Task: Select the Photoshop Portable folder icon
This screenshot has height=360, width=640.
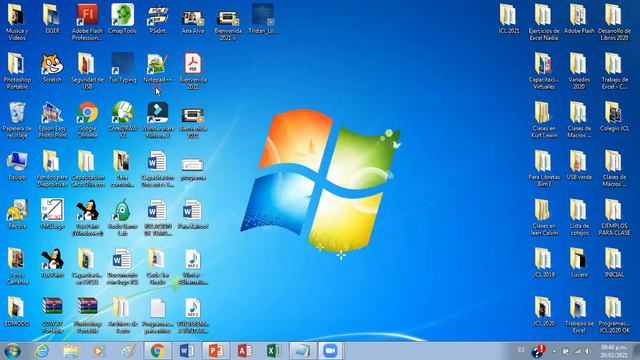Action: pyautogui.click(x=17, y=71)
